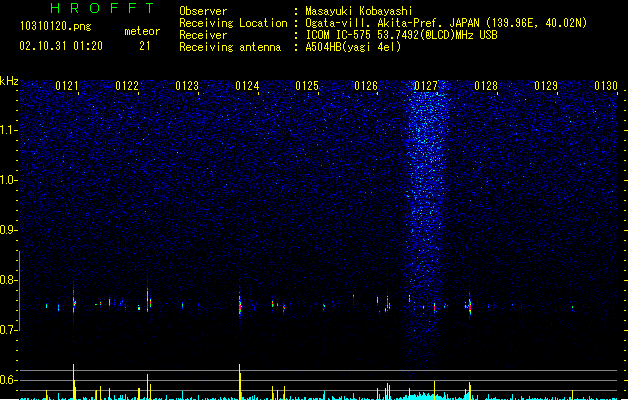The image size is (629, 400).
Task: Click the strong meteor echo below 0124
Action: [240, 305]
